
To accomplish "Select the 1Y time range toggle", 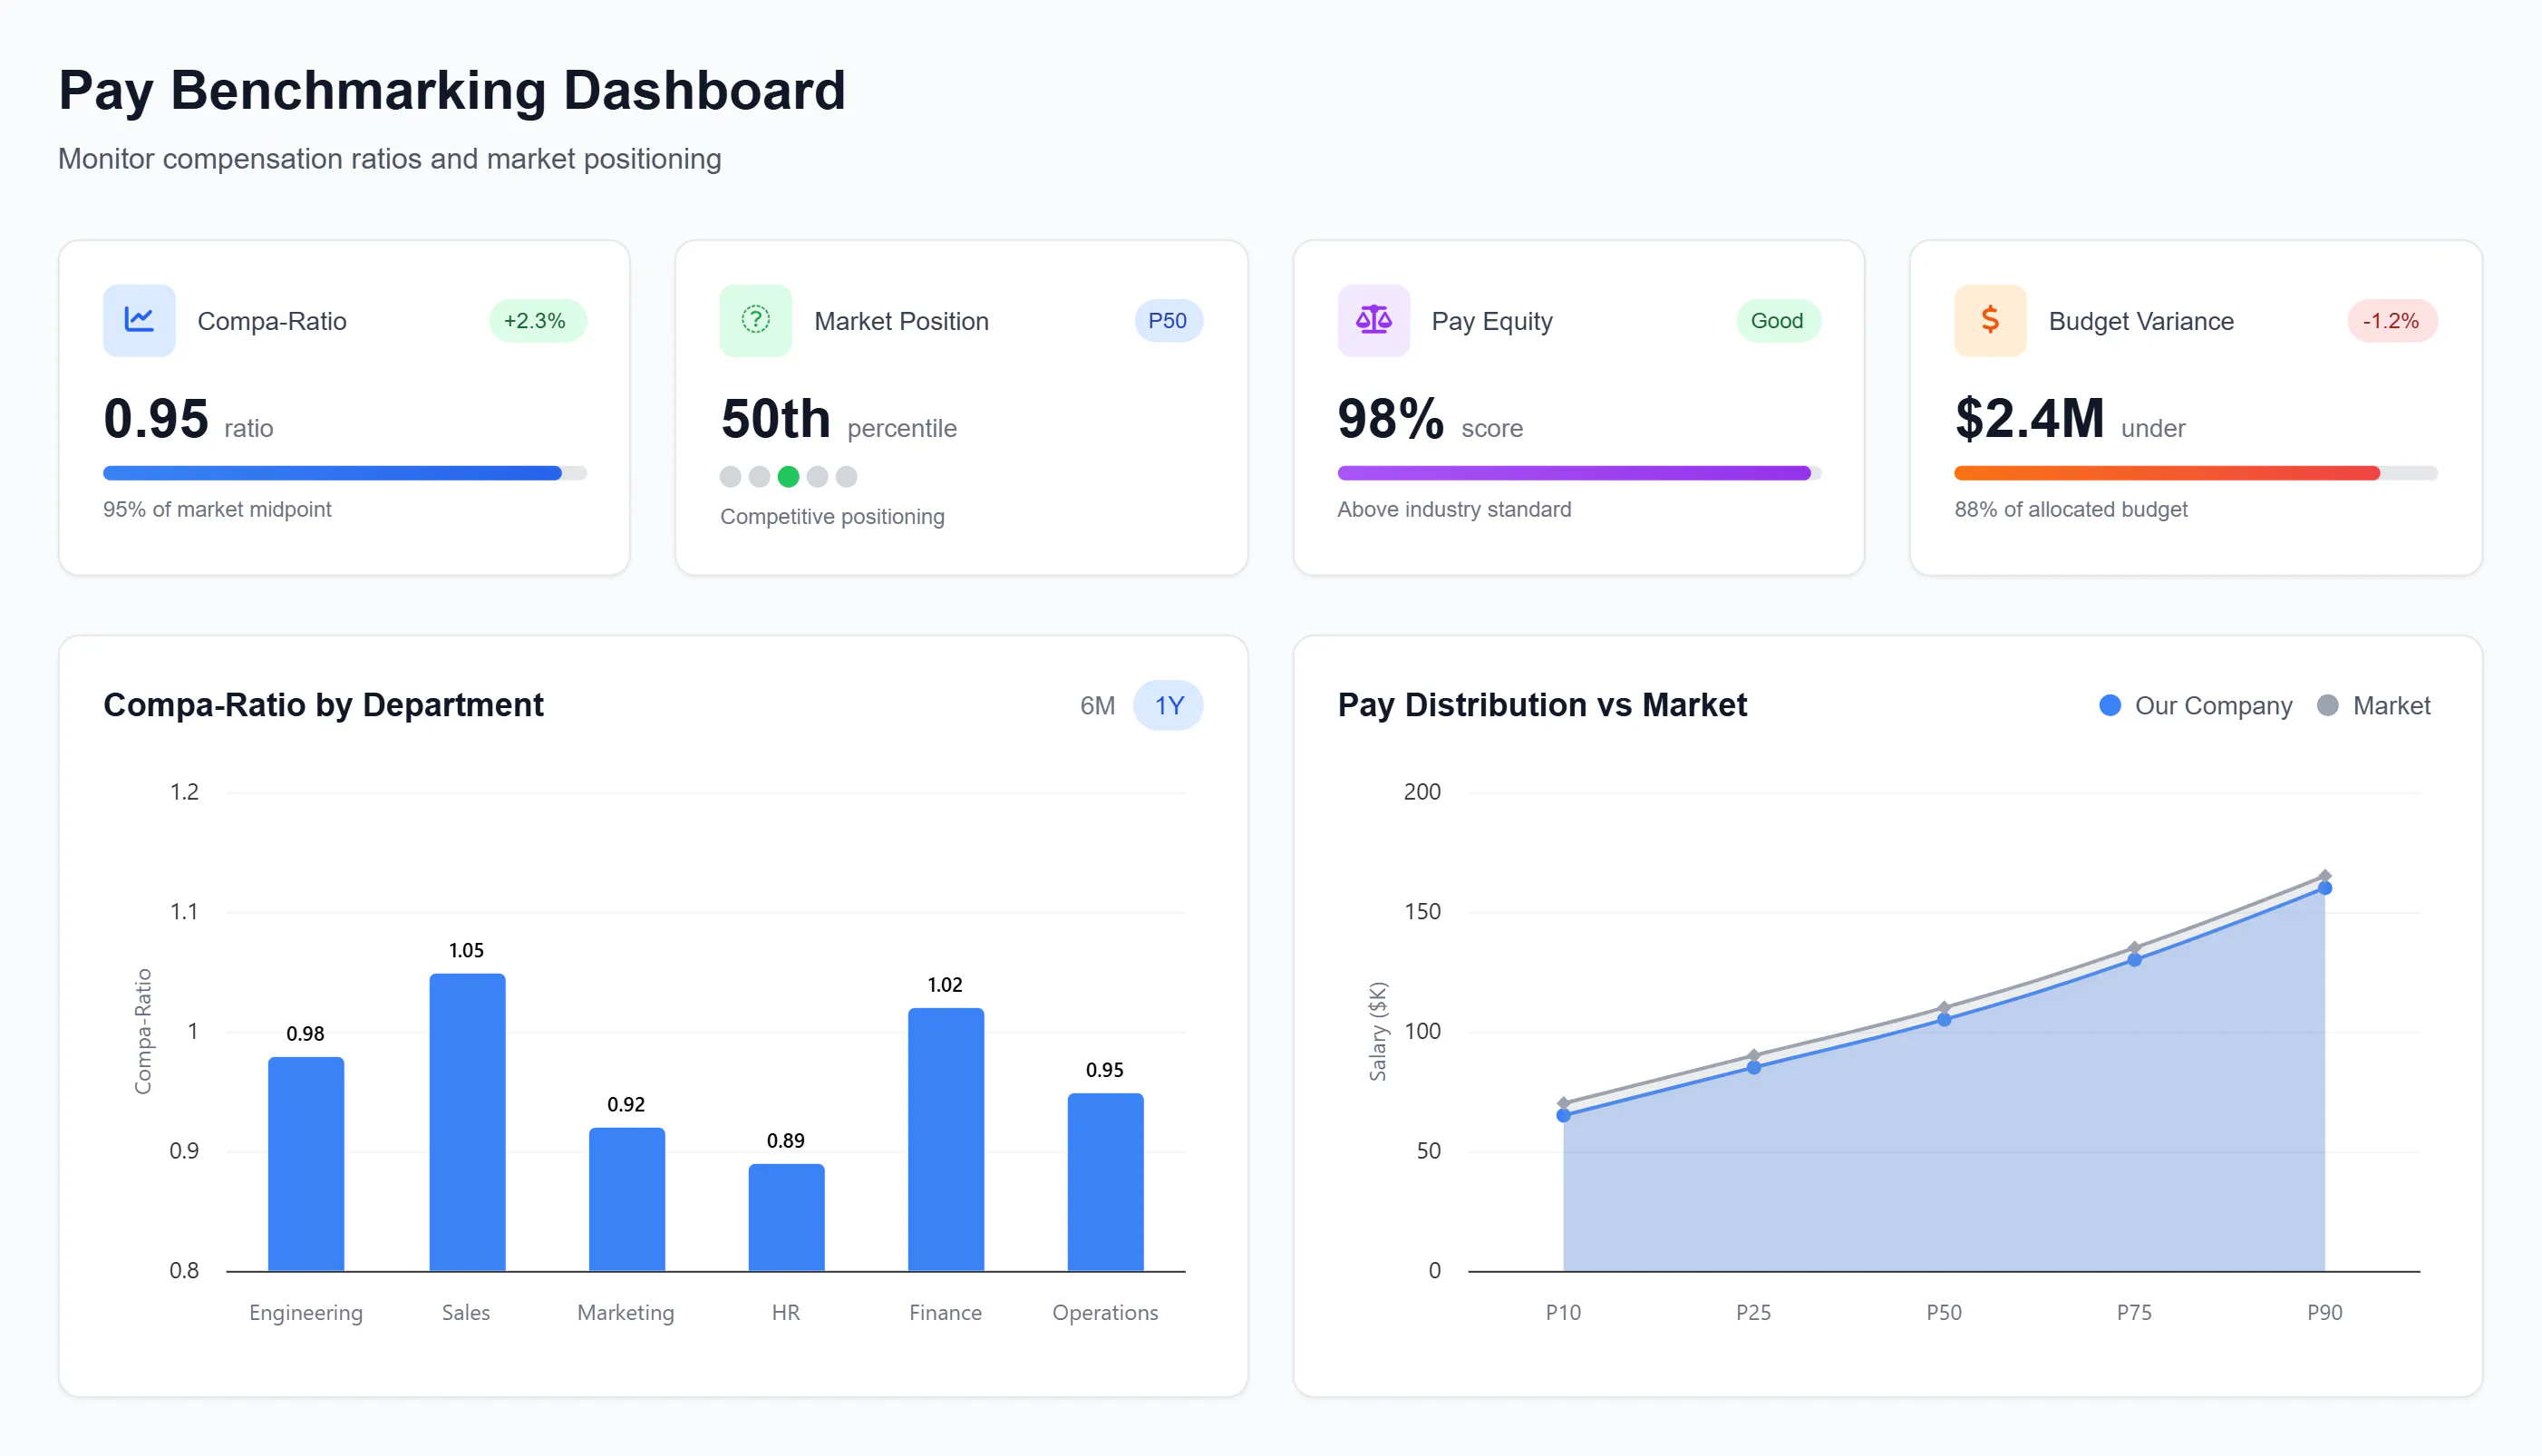I will tap(1168, 705).
